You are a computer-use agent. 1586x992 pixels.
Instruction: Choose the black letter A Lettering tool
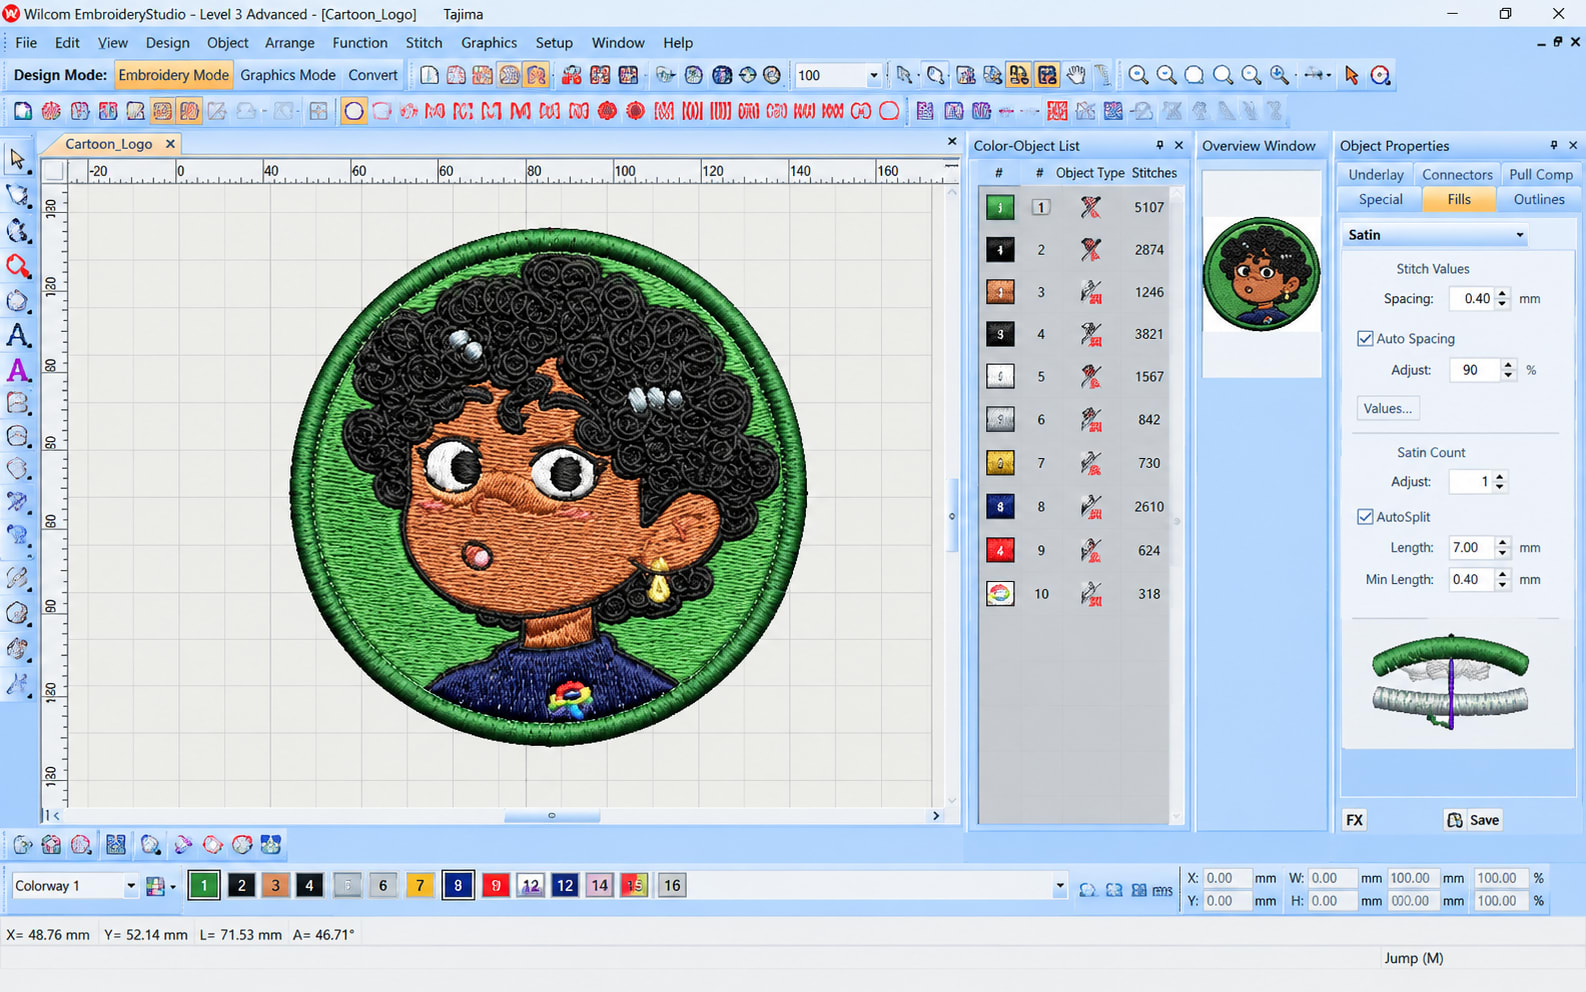click(x=17, y=335)
